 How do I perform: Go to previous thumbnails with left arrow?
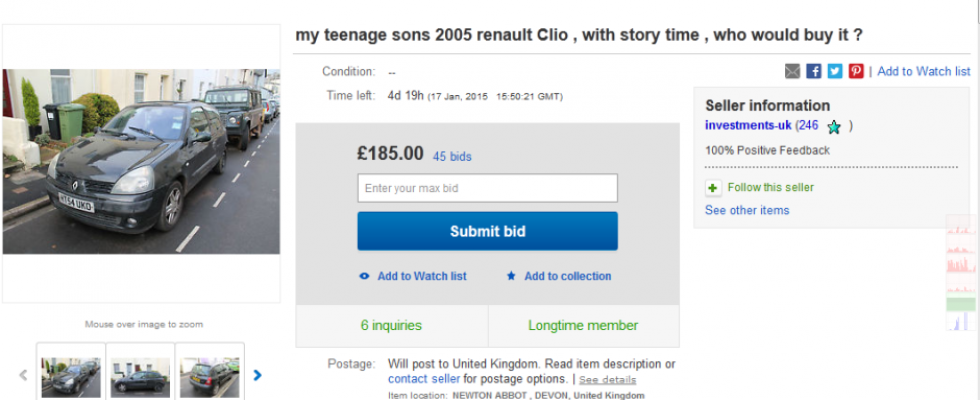23,376
